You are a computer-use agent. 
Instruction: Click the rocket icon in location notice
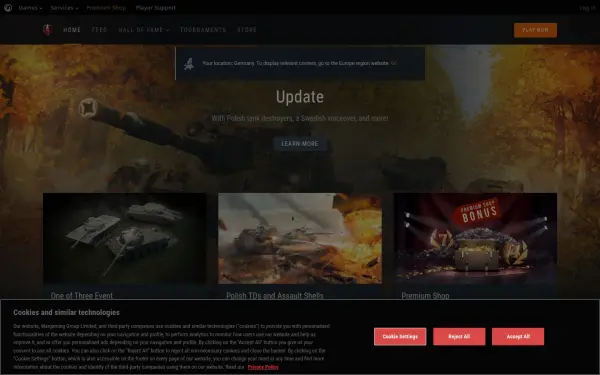point(189,64)
